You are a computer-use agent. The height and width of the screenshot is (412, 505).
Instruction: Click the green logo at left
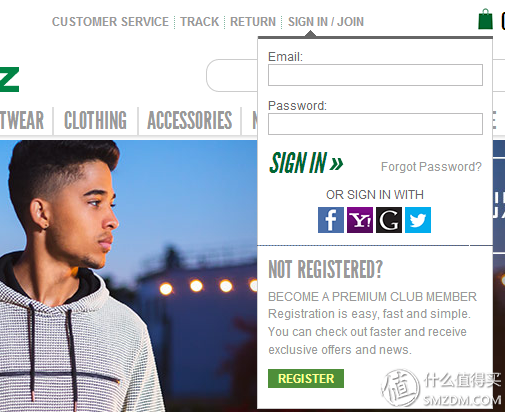(x=9, y=80)
